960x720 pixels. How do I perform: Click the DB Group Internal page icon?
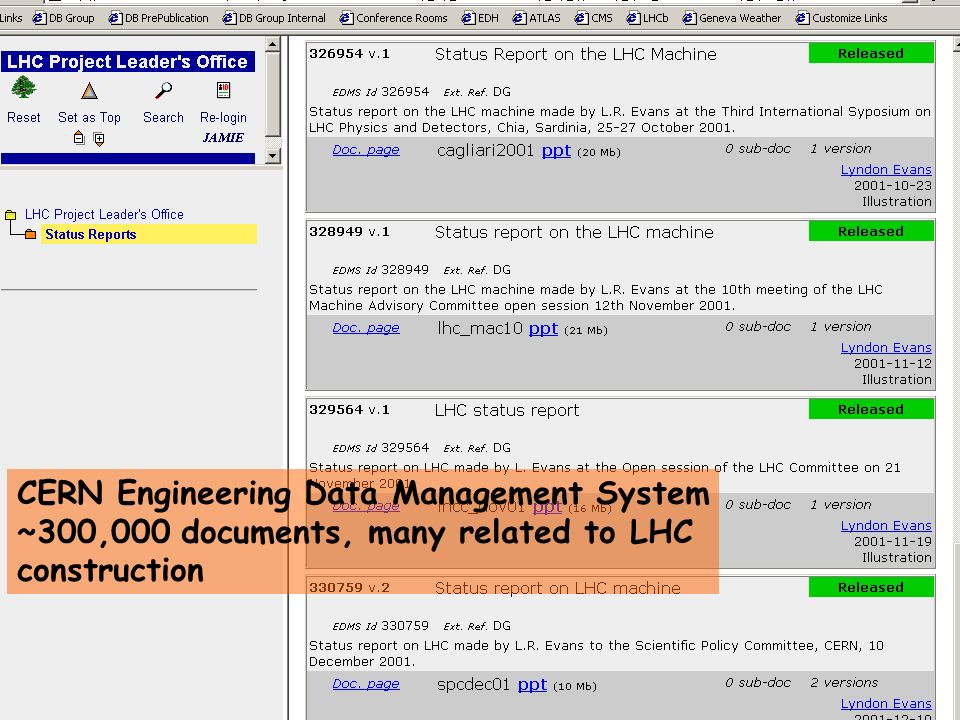229,18
